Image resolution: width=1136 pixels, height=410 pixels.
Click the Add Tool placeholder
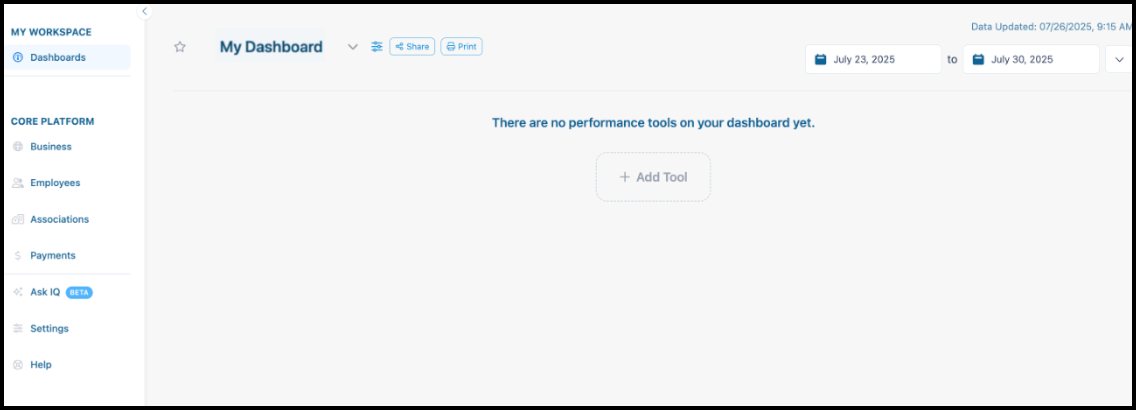click(x=653, y=177)
